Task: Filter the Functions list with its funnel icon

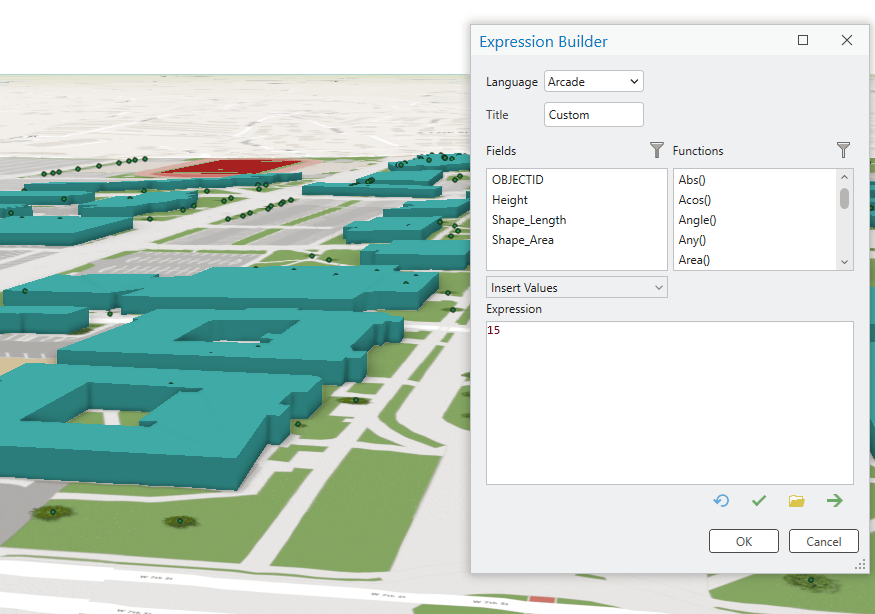Action: (x=843, y=150)
